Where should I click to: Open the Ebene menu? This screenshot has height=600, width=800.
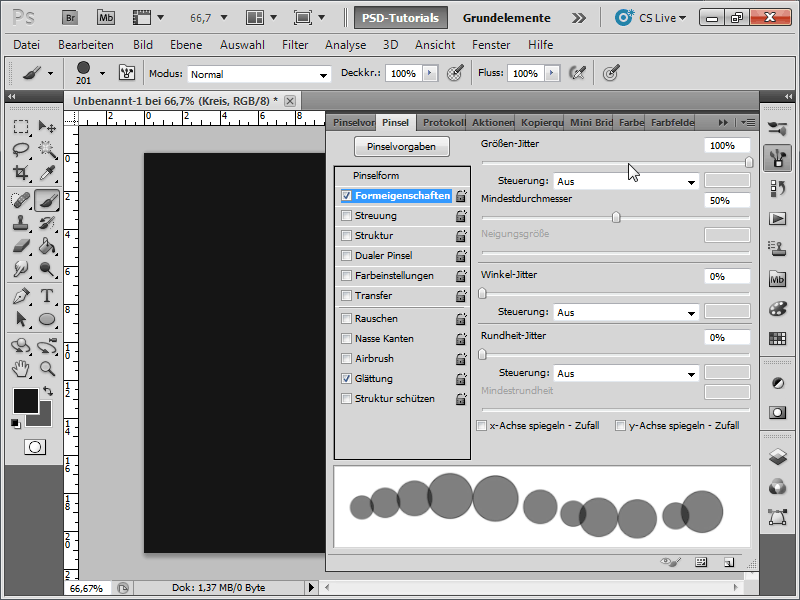click(186, 45)
